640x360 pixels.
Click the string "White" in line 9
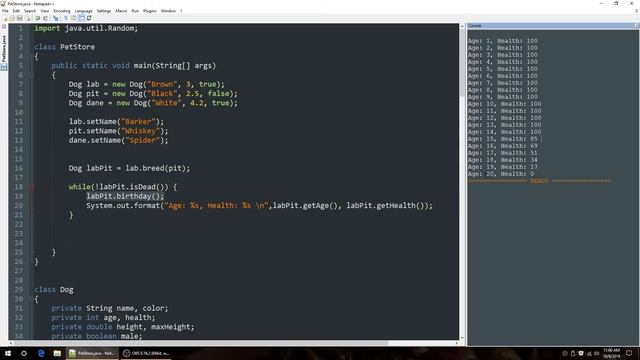pyautogui.click(x=167, y=103)
